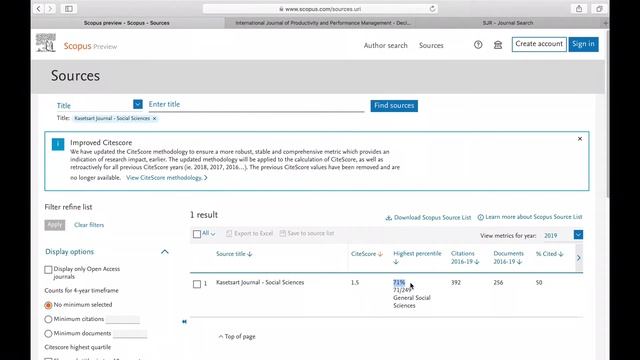This screenshot has height=360, width=640.
Task: Click the highlighted 71% percentile value
Action: [399, 282]
